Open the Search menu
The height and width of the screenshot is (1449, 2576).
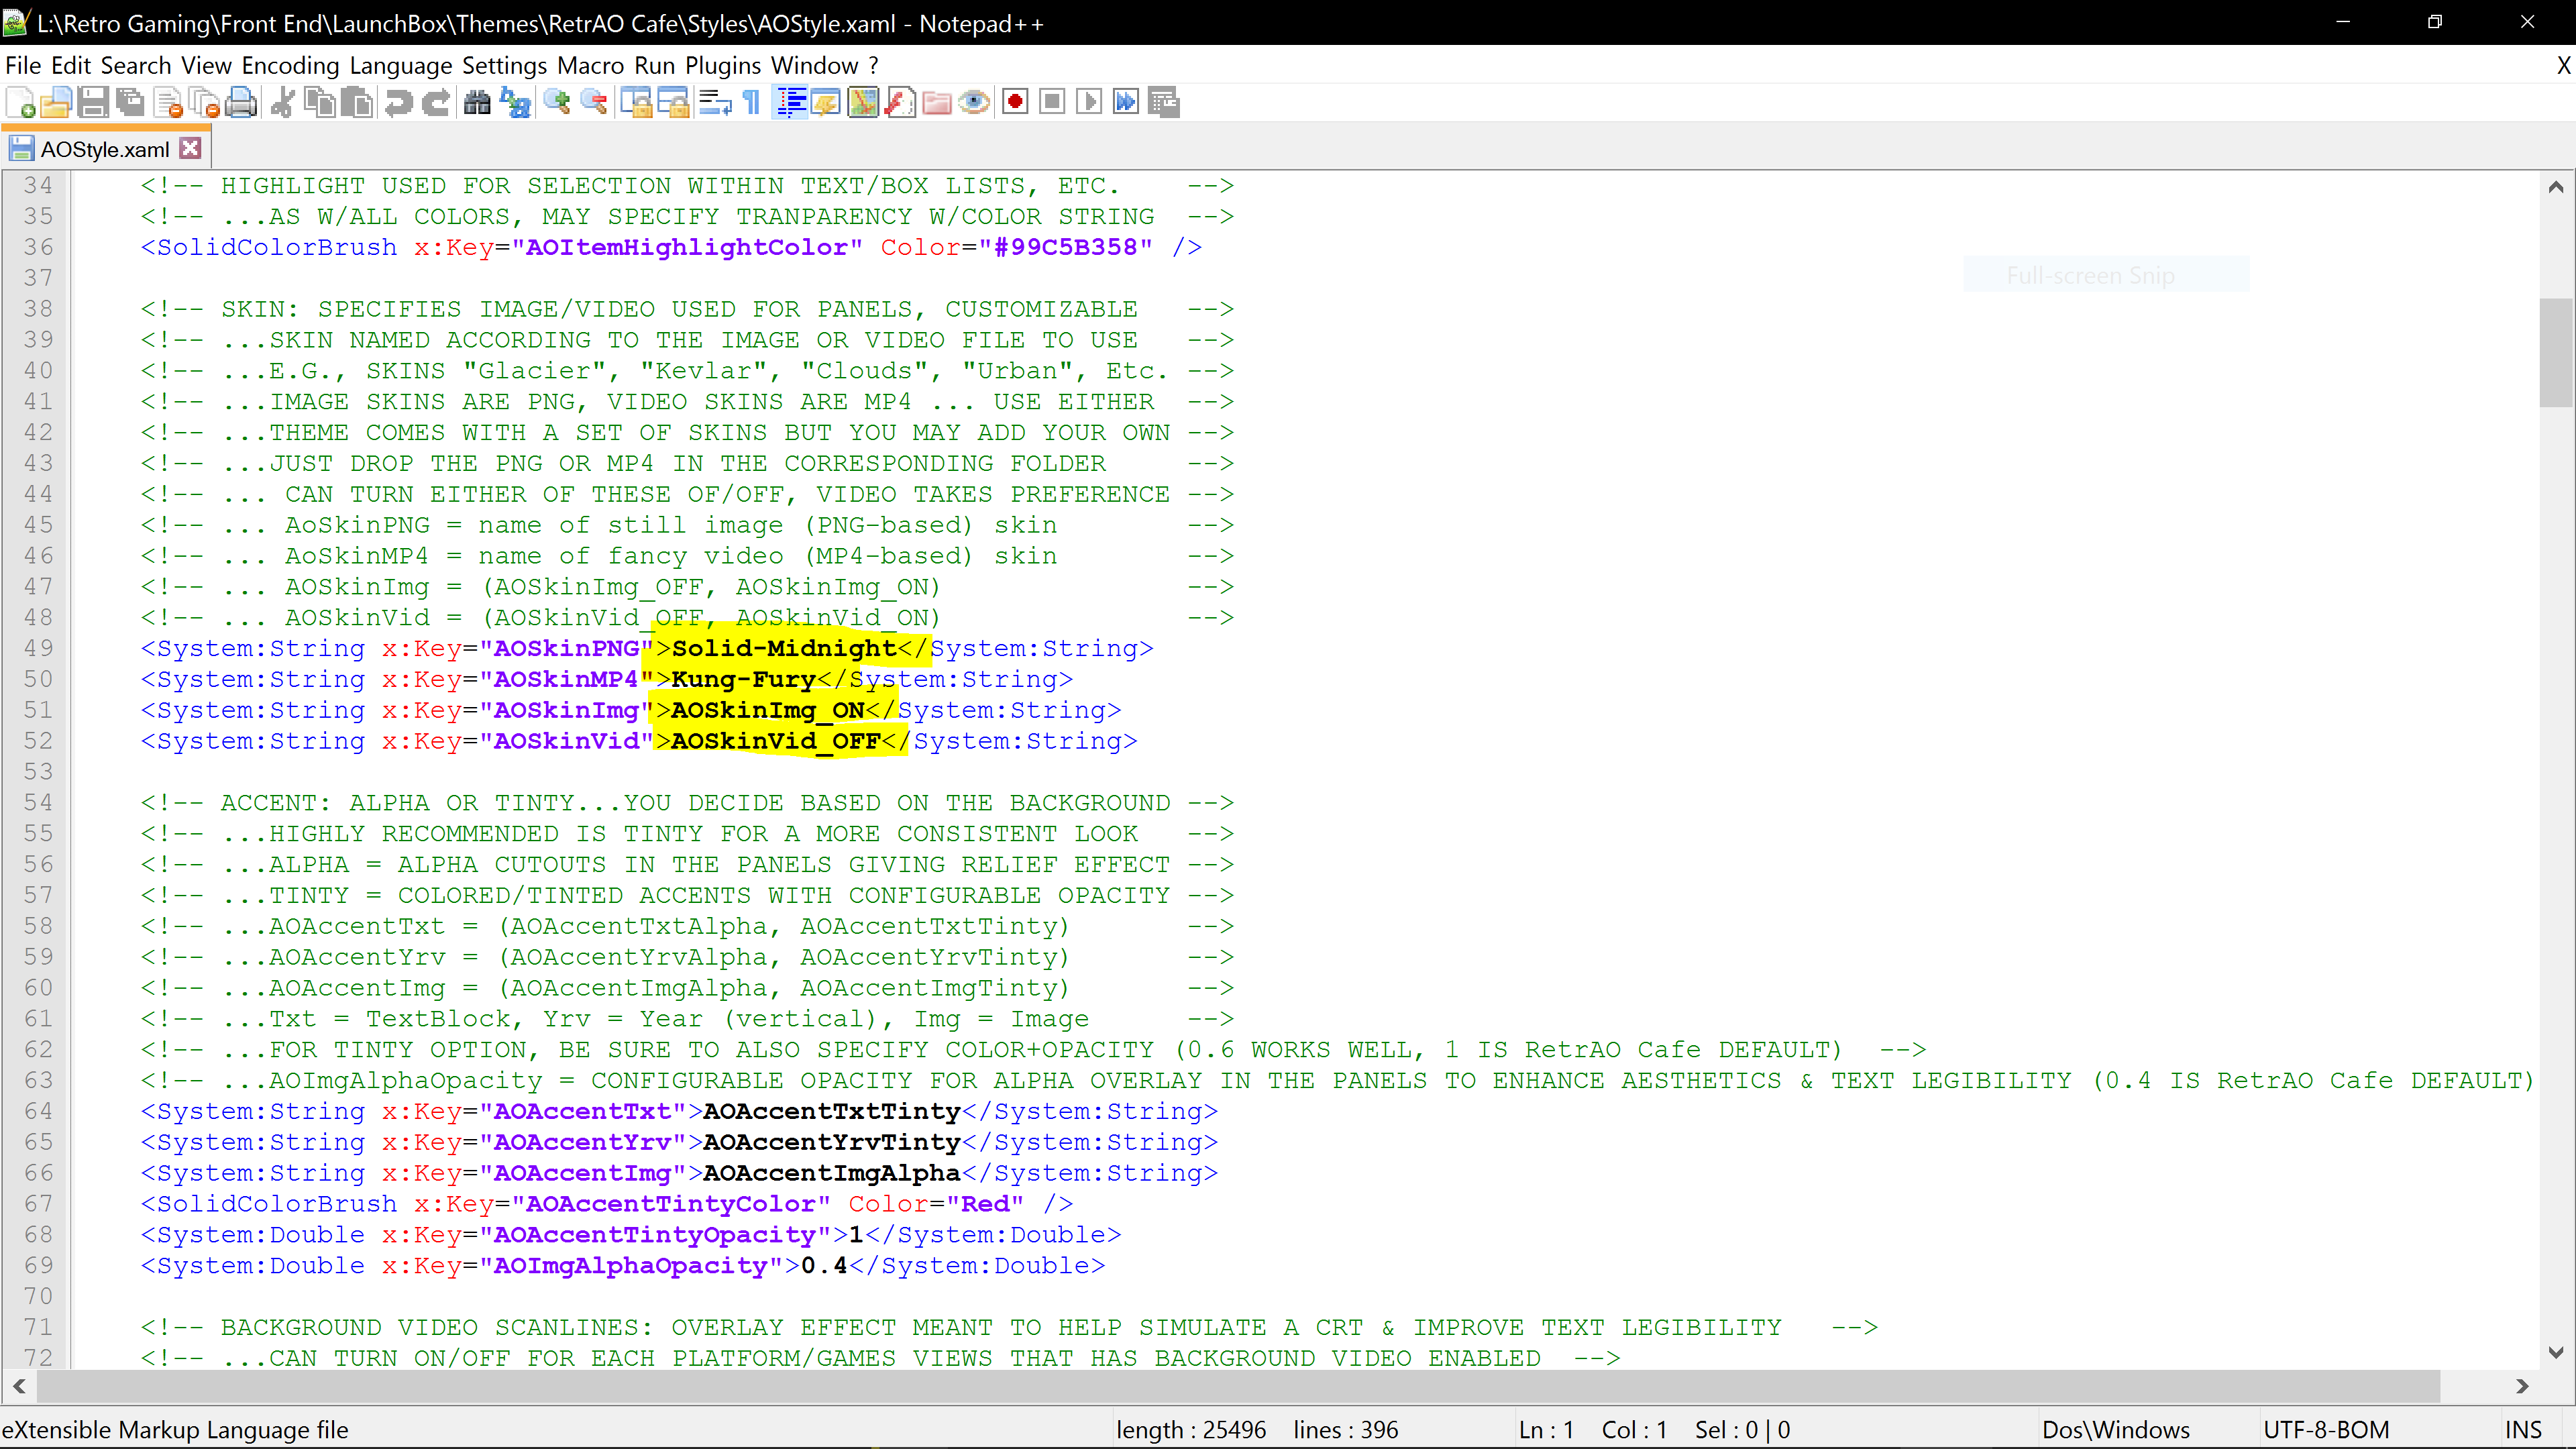tap(136, 66)
